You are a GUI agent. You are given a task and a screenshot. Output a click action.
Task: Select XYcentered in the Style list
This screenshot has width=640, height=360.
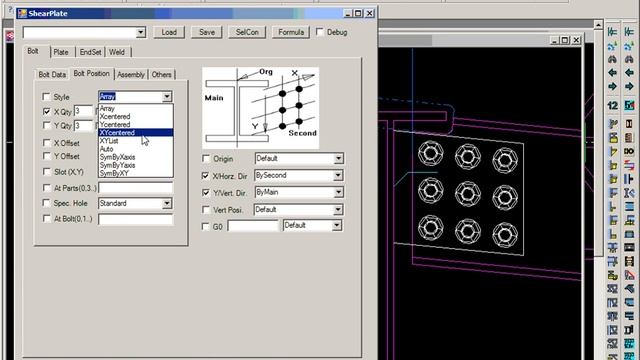point(136,133)
